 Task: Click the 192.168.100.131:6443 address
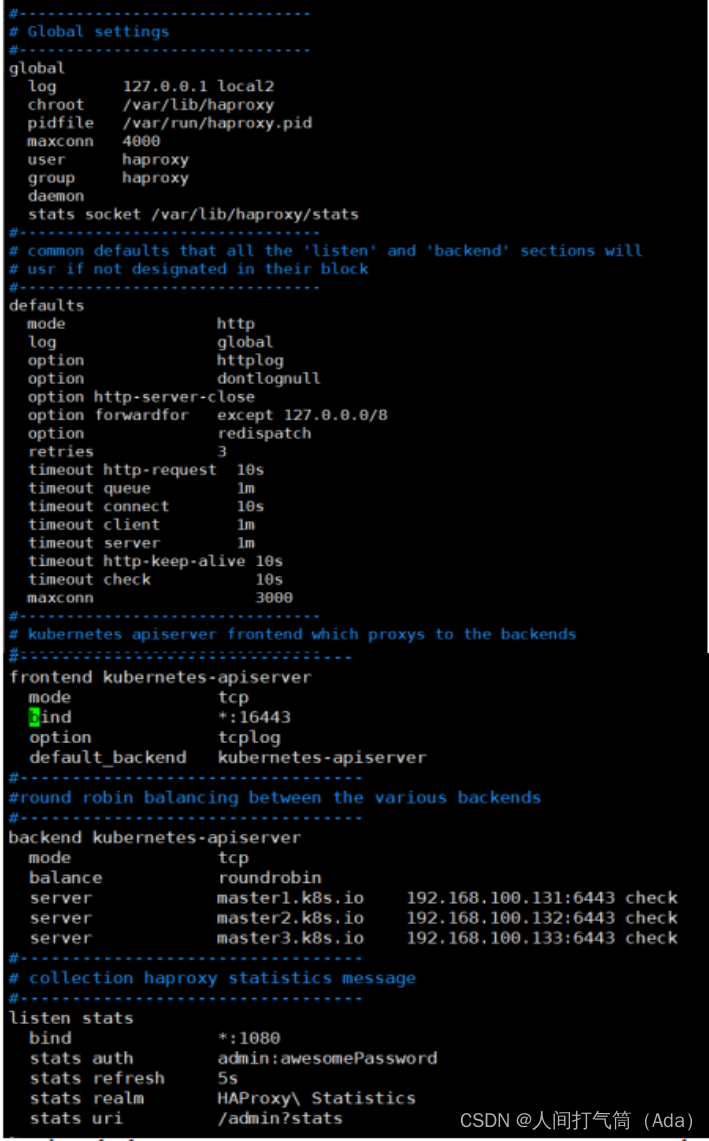click(510, 898)
